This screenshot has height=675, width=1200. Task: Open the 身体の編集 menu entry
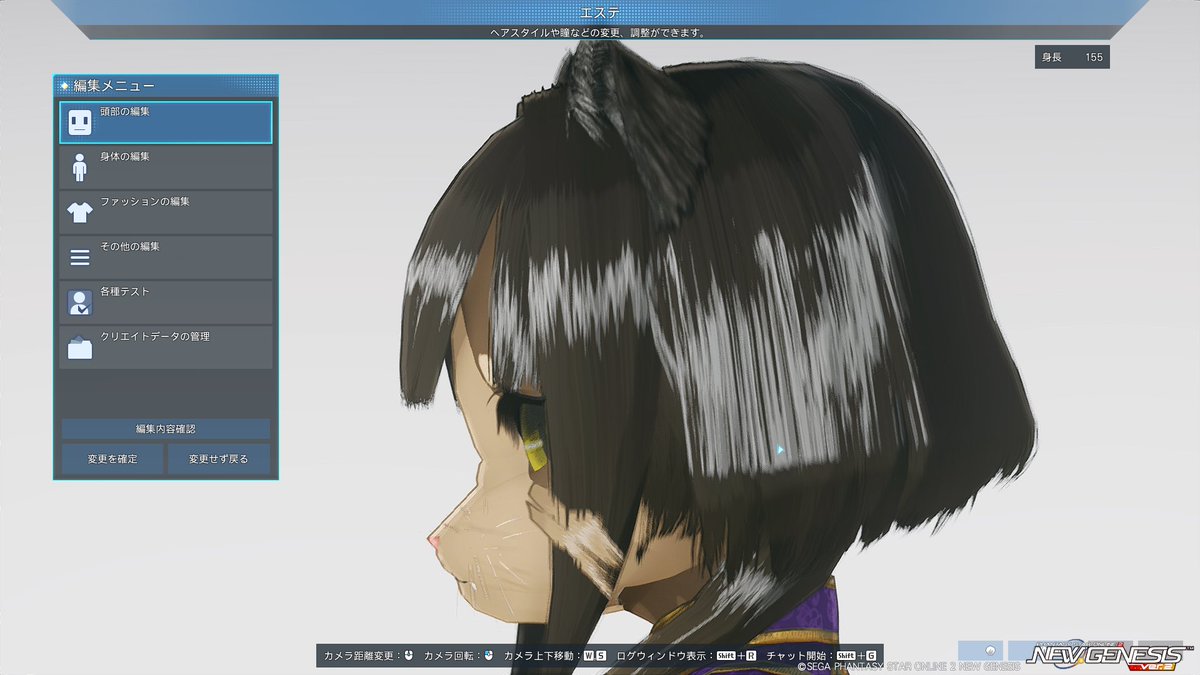click(166, 167)
